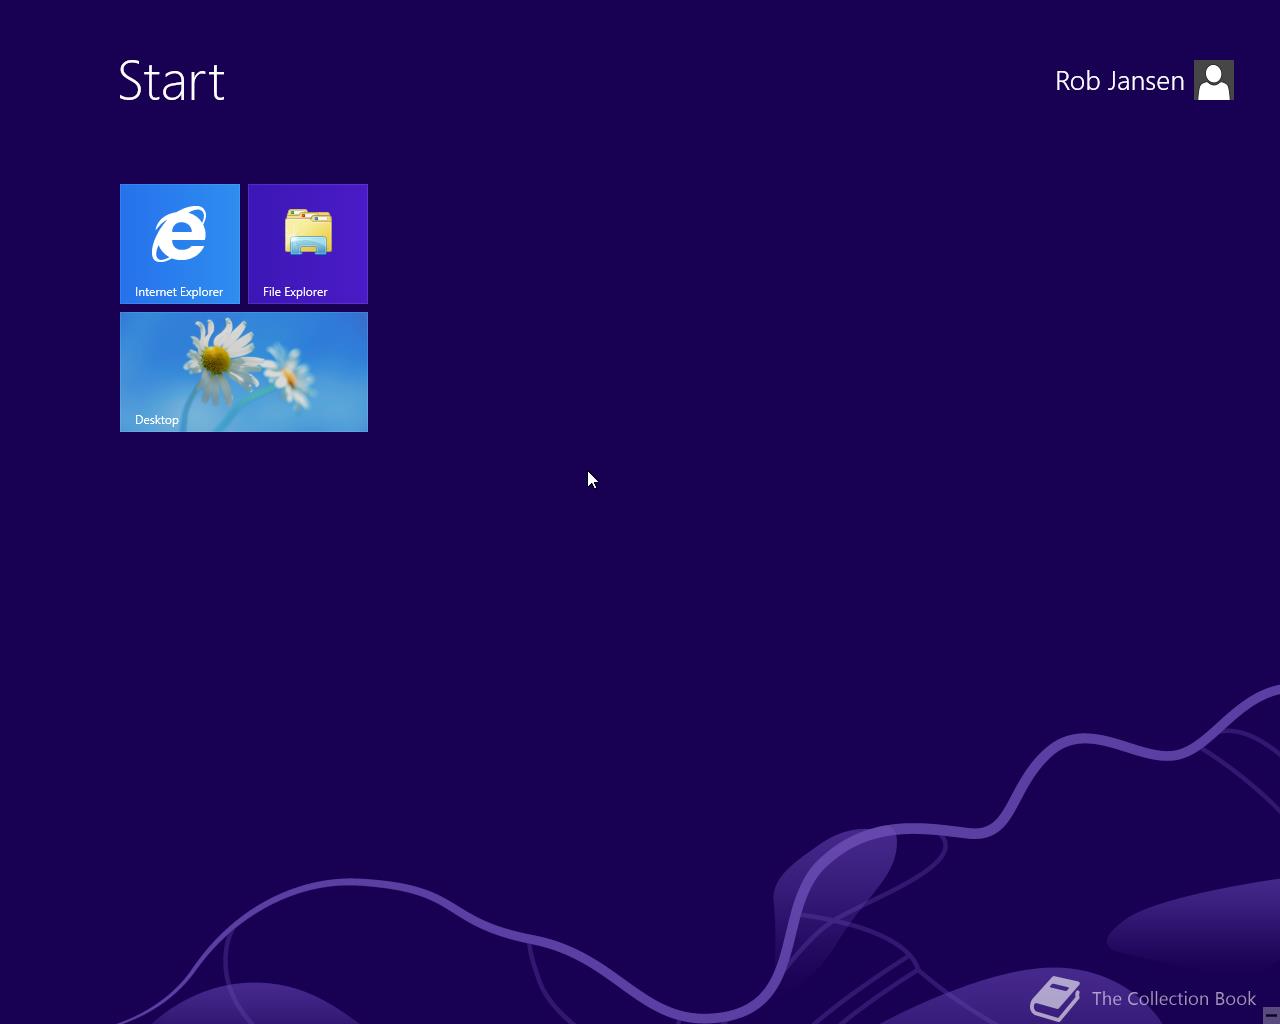This screenshot has width=1280, height=1024.
Task: Launch the File Explorer tile
Action: point(308,244)
